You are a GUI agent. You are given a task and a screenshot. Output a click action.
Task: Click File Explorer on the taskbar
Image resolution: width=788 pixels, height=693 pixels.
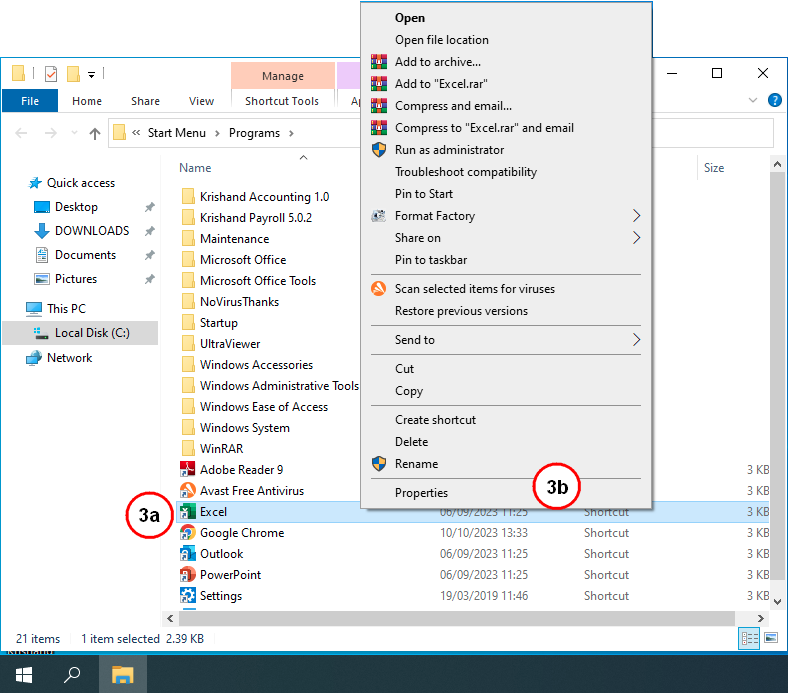(x=123, y=674)
